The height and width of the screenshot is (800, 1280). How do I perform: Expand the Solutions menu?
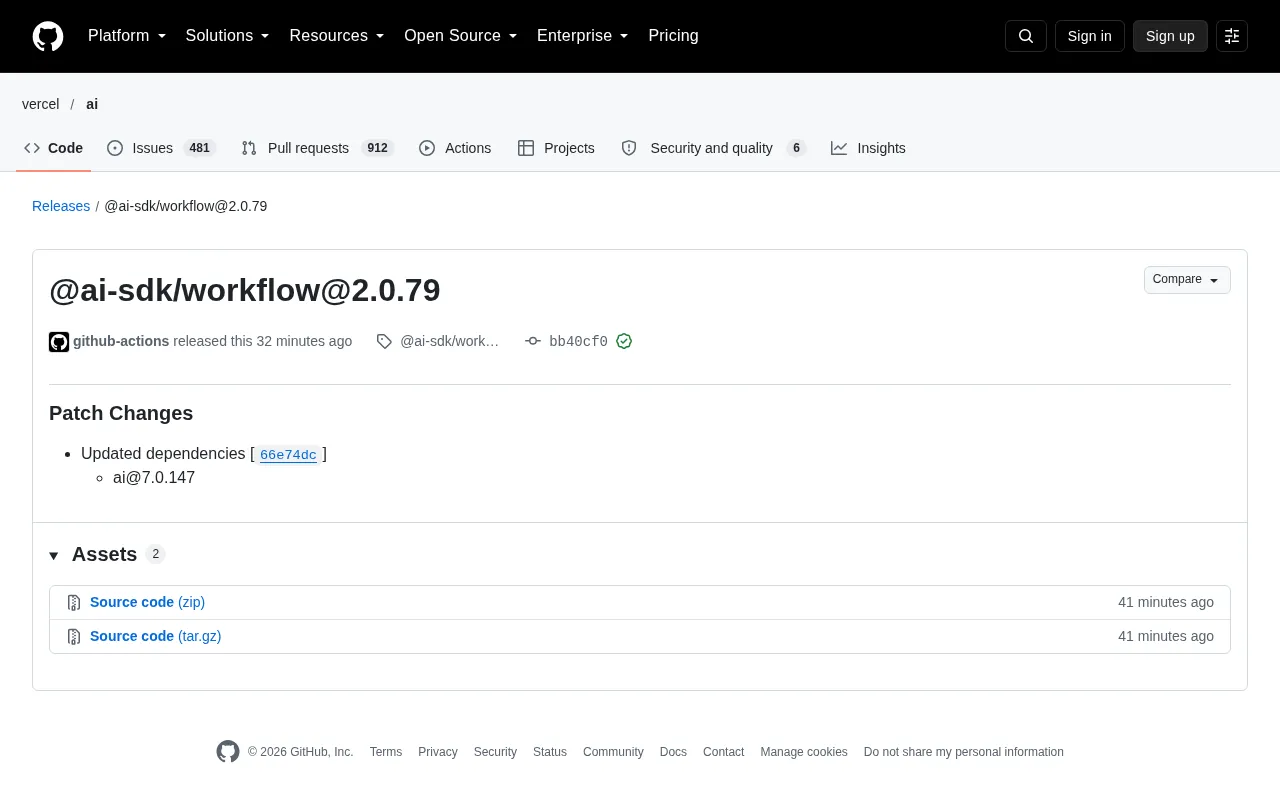click(228, 36)
